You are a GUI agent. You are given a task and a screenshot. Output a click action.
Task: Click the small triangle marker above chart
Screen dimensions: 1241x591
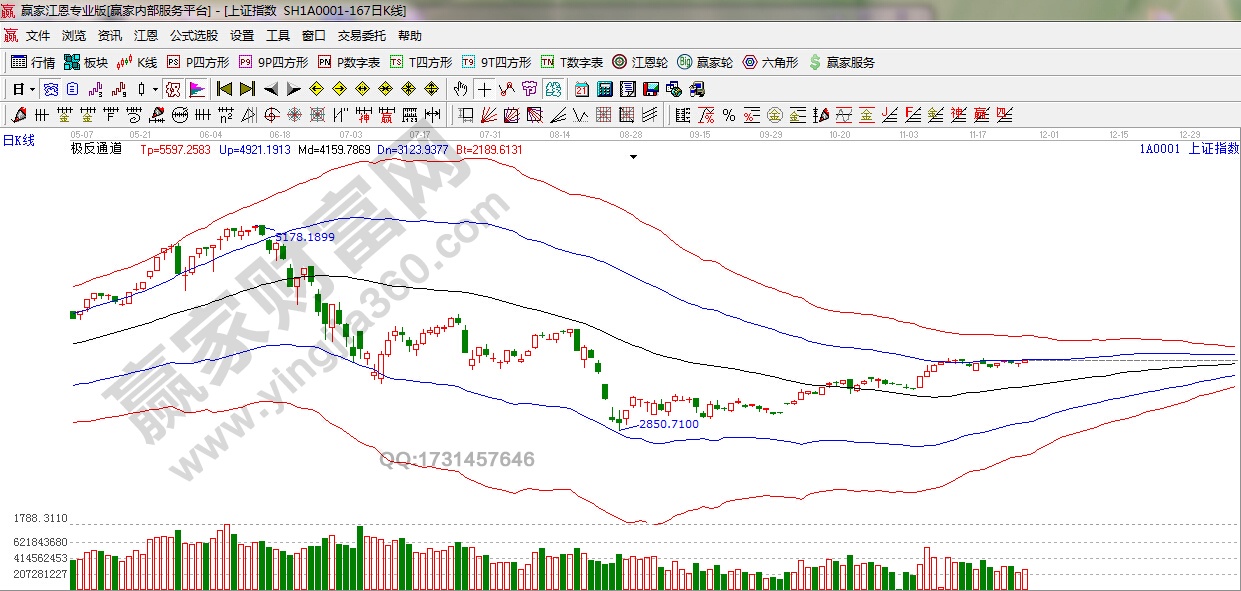pyautogui.click(x=633, y=157)
